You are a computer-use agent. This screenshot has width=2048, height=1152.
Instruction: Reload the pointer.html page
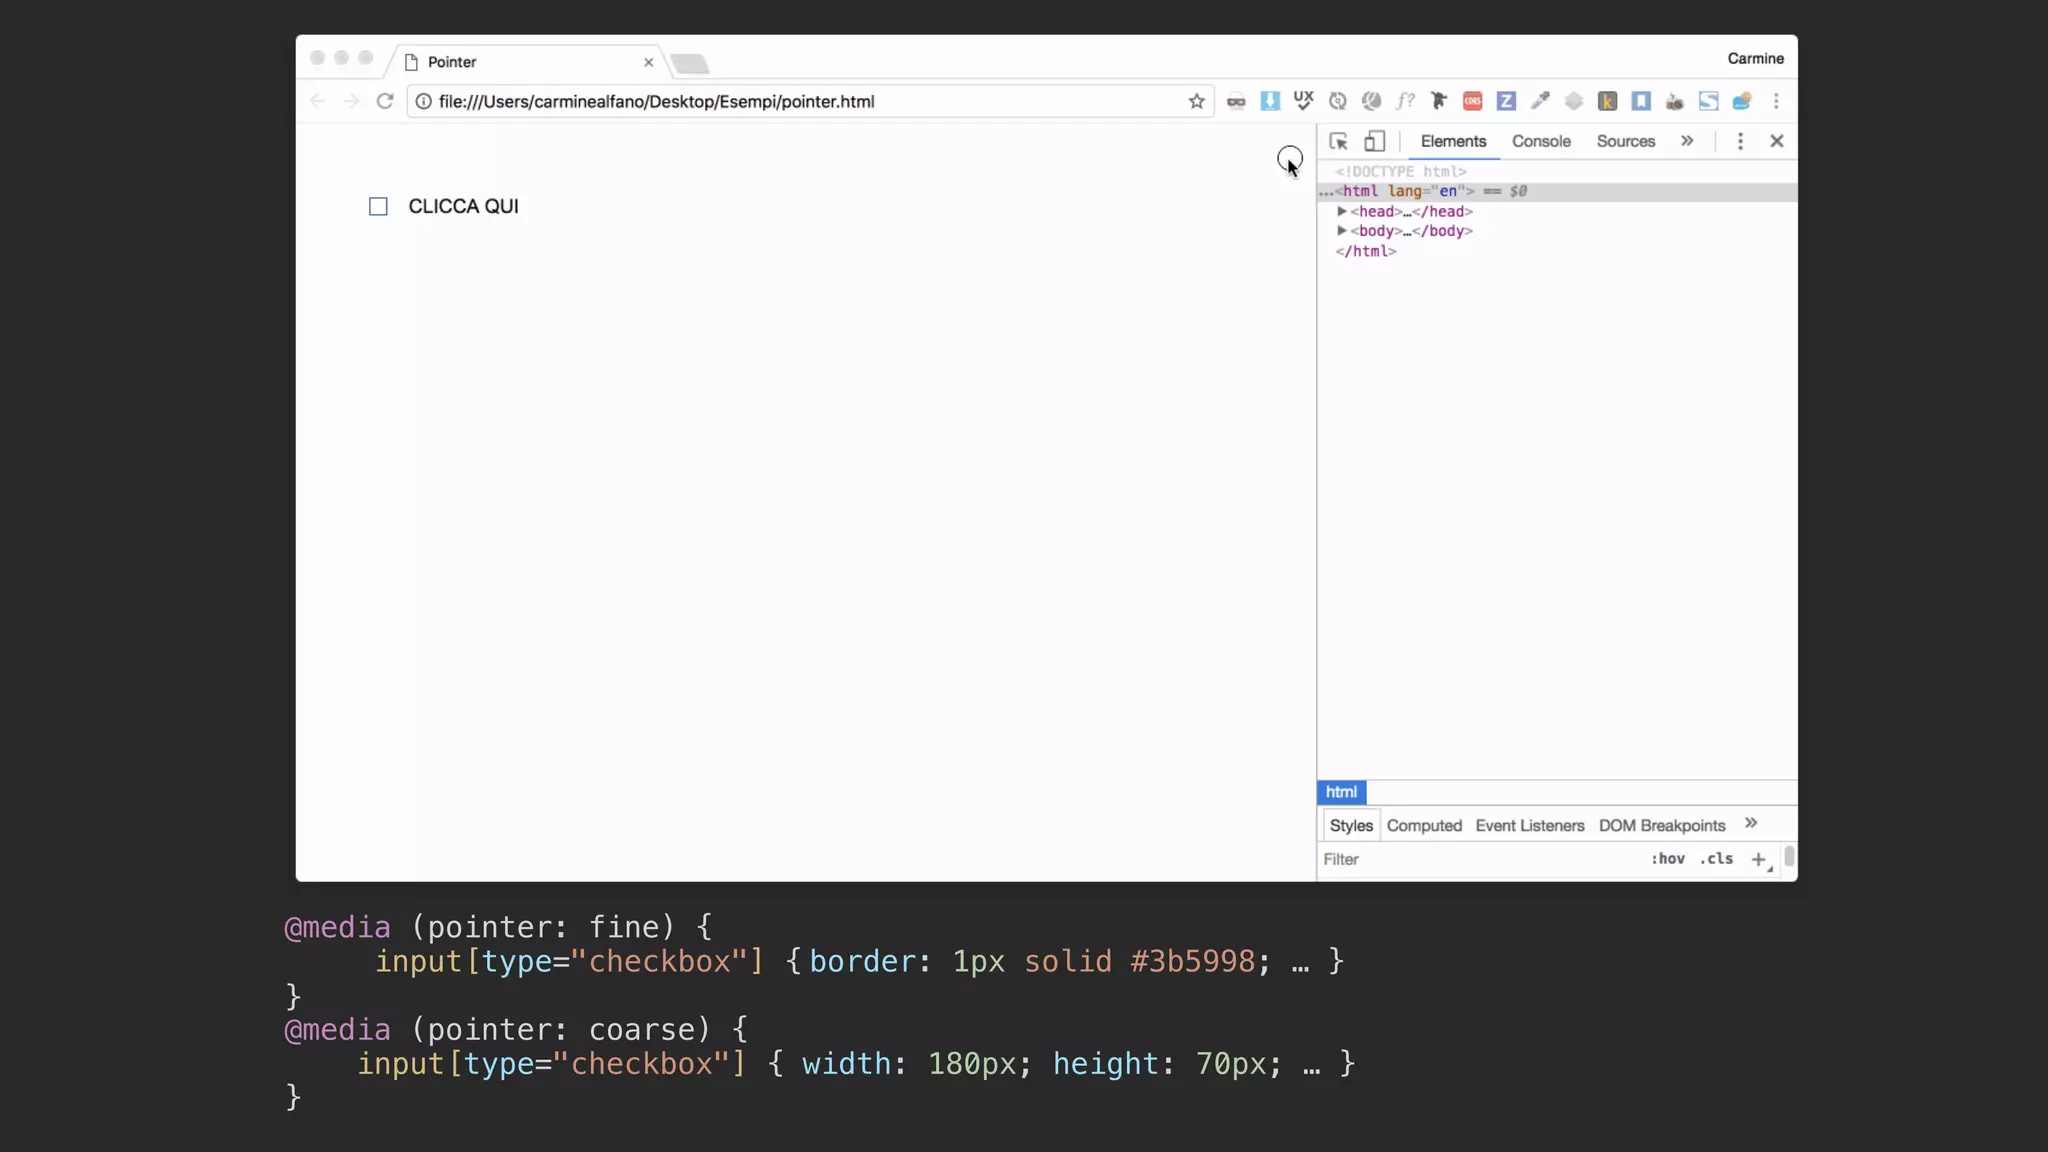click(385, 101)
